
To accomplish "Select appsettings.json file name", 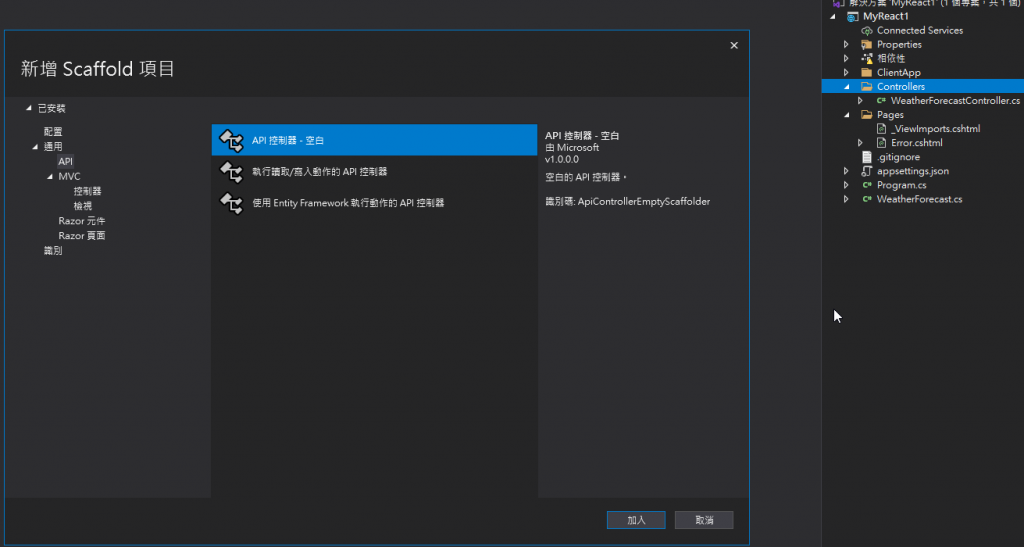I will (x=912, y=171).
